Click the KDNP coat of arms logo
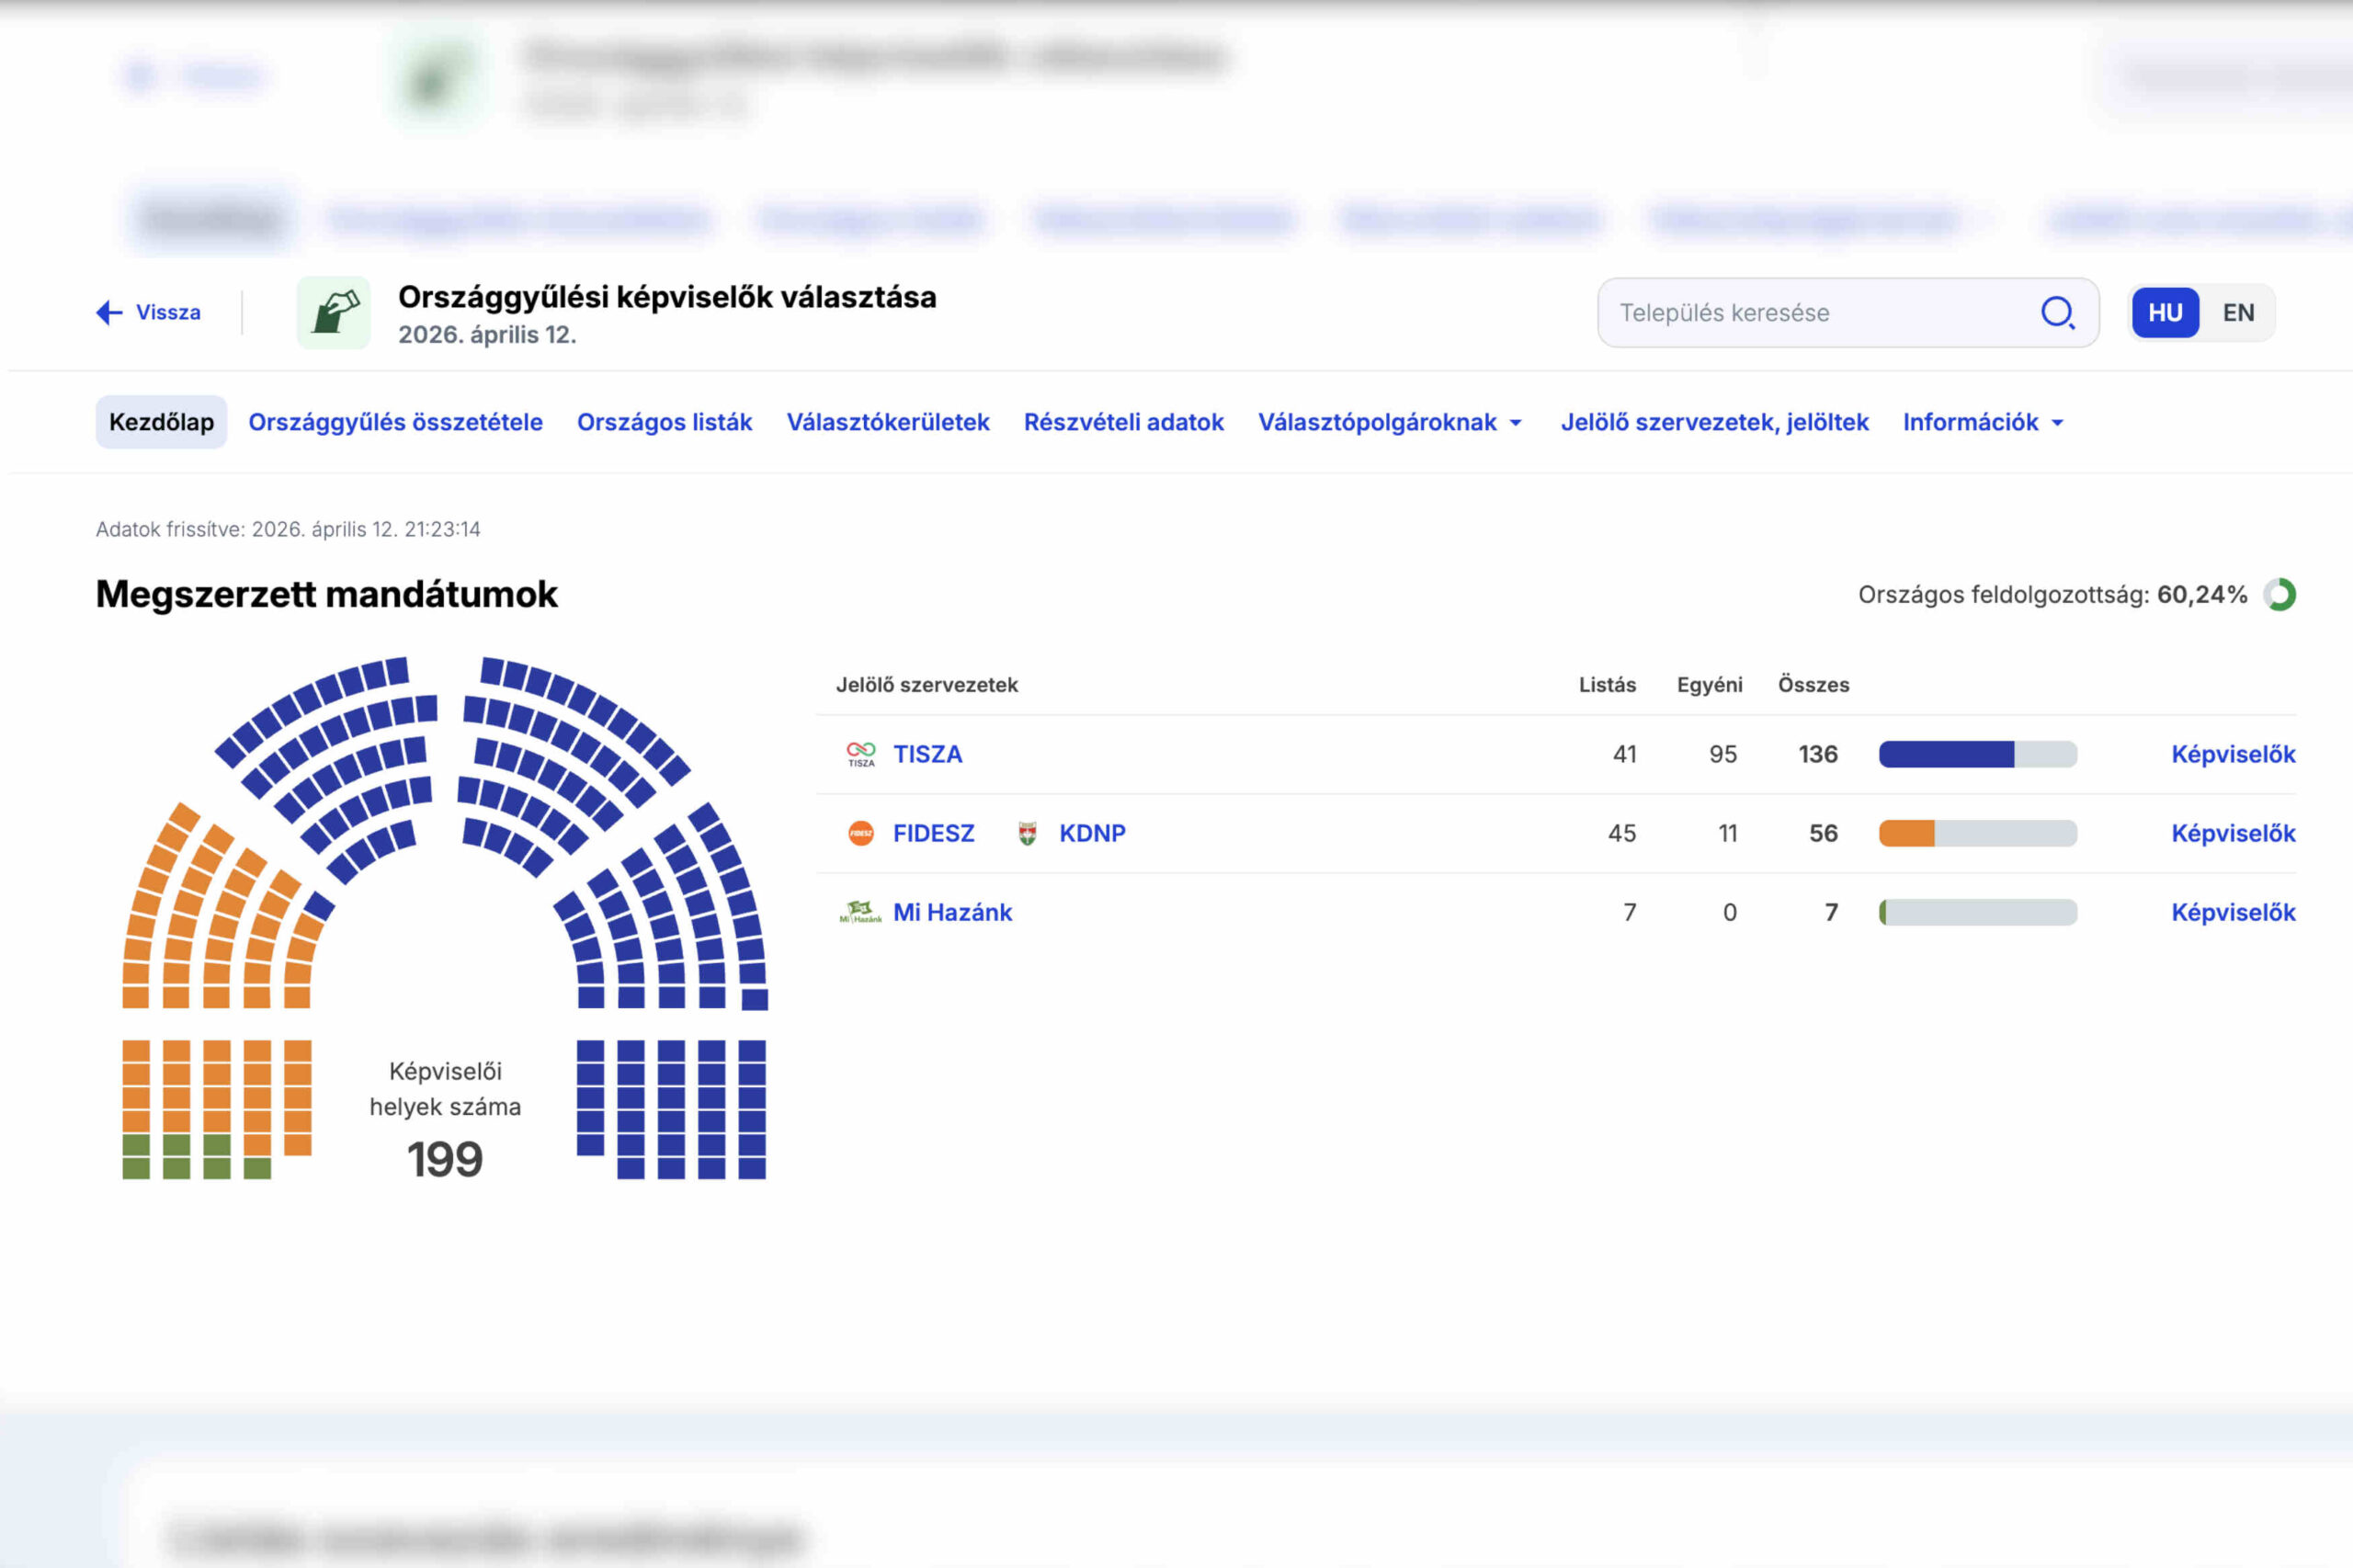Screen dimensions: 2353x1568 1027,833
